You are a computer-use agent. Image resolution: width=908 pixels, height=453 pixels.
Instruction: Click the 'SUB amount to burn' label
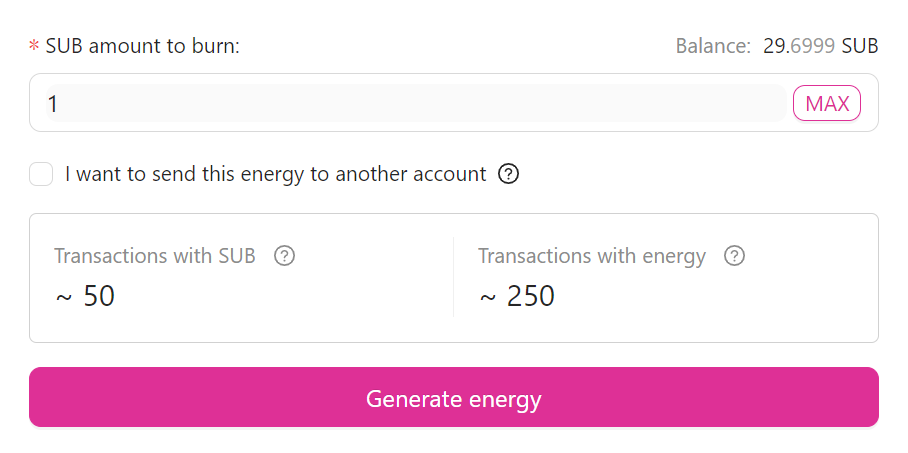143,46
